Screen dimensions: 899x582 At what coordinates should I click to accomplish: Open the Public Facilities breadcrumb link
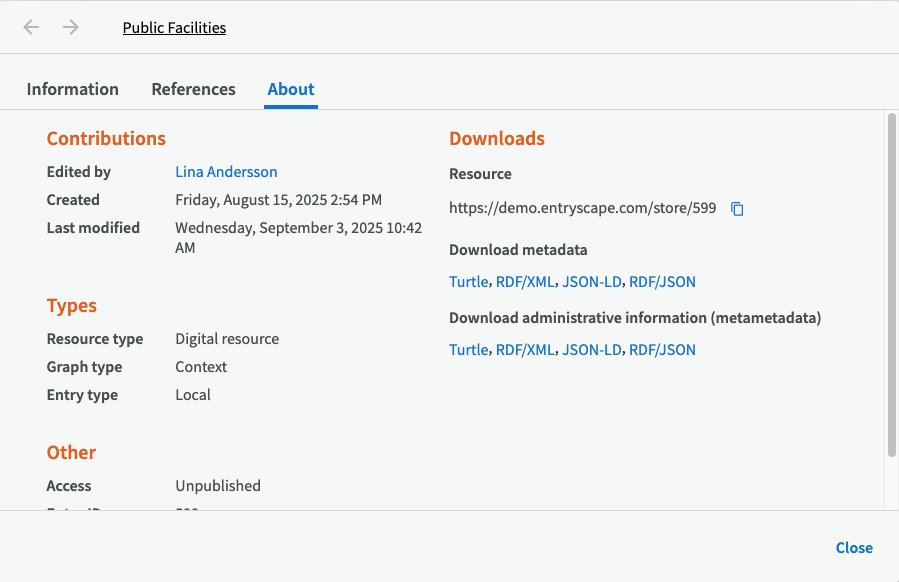point(174,28)
